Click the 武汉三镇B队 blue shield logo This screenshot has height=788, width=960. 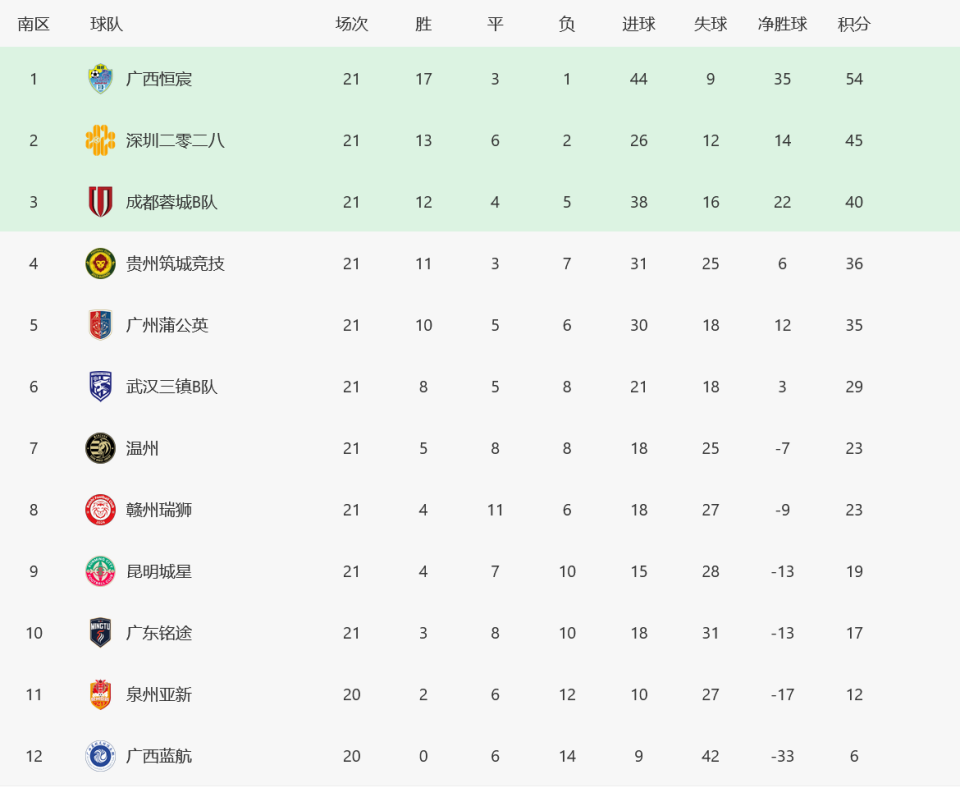tap(100, 386)
